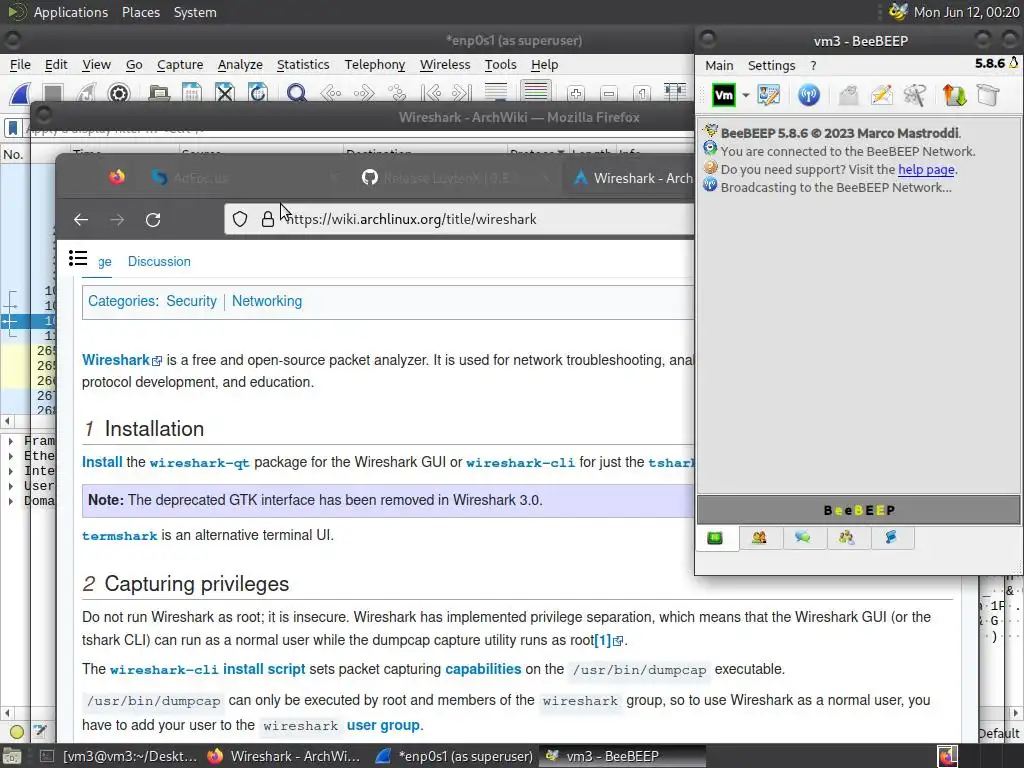Screen dimensions: 1024x768
Task: Click Go to specified packet icon in Wireshark
Action: (x=397, y=93)
